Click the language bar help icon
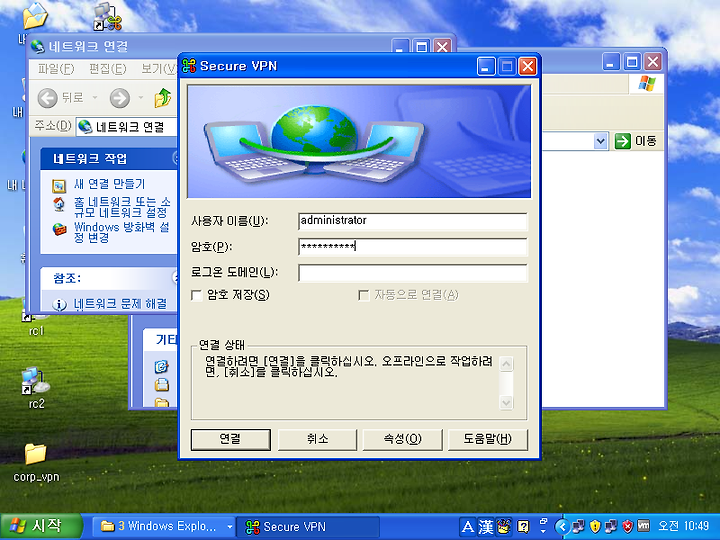Image resolution: width=720 pixels, height=540 pixels. [523, 526]
